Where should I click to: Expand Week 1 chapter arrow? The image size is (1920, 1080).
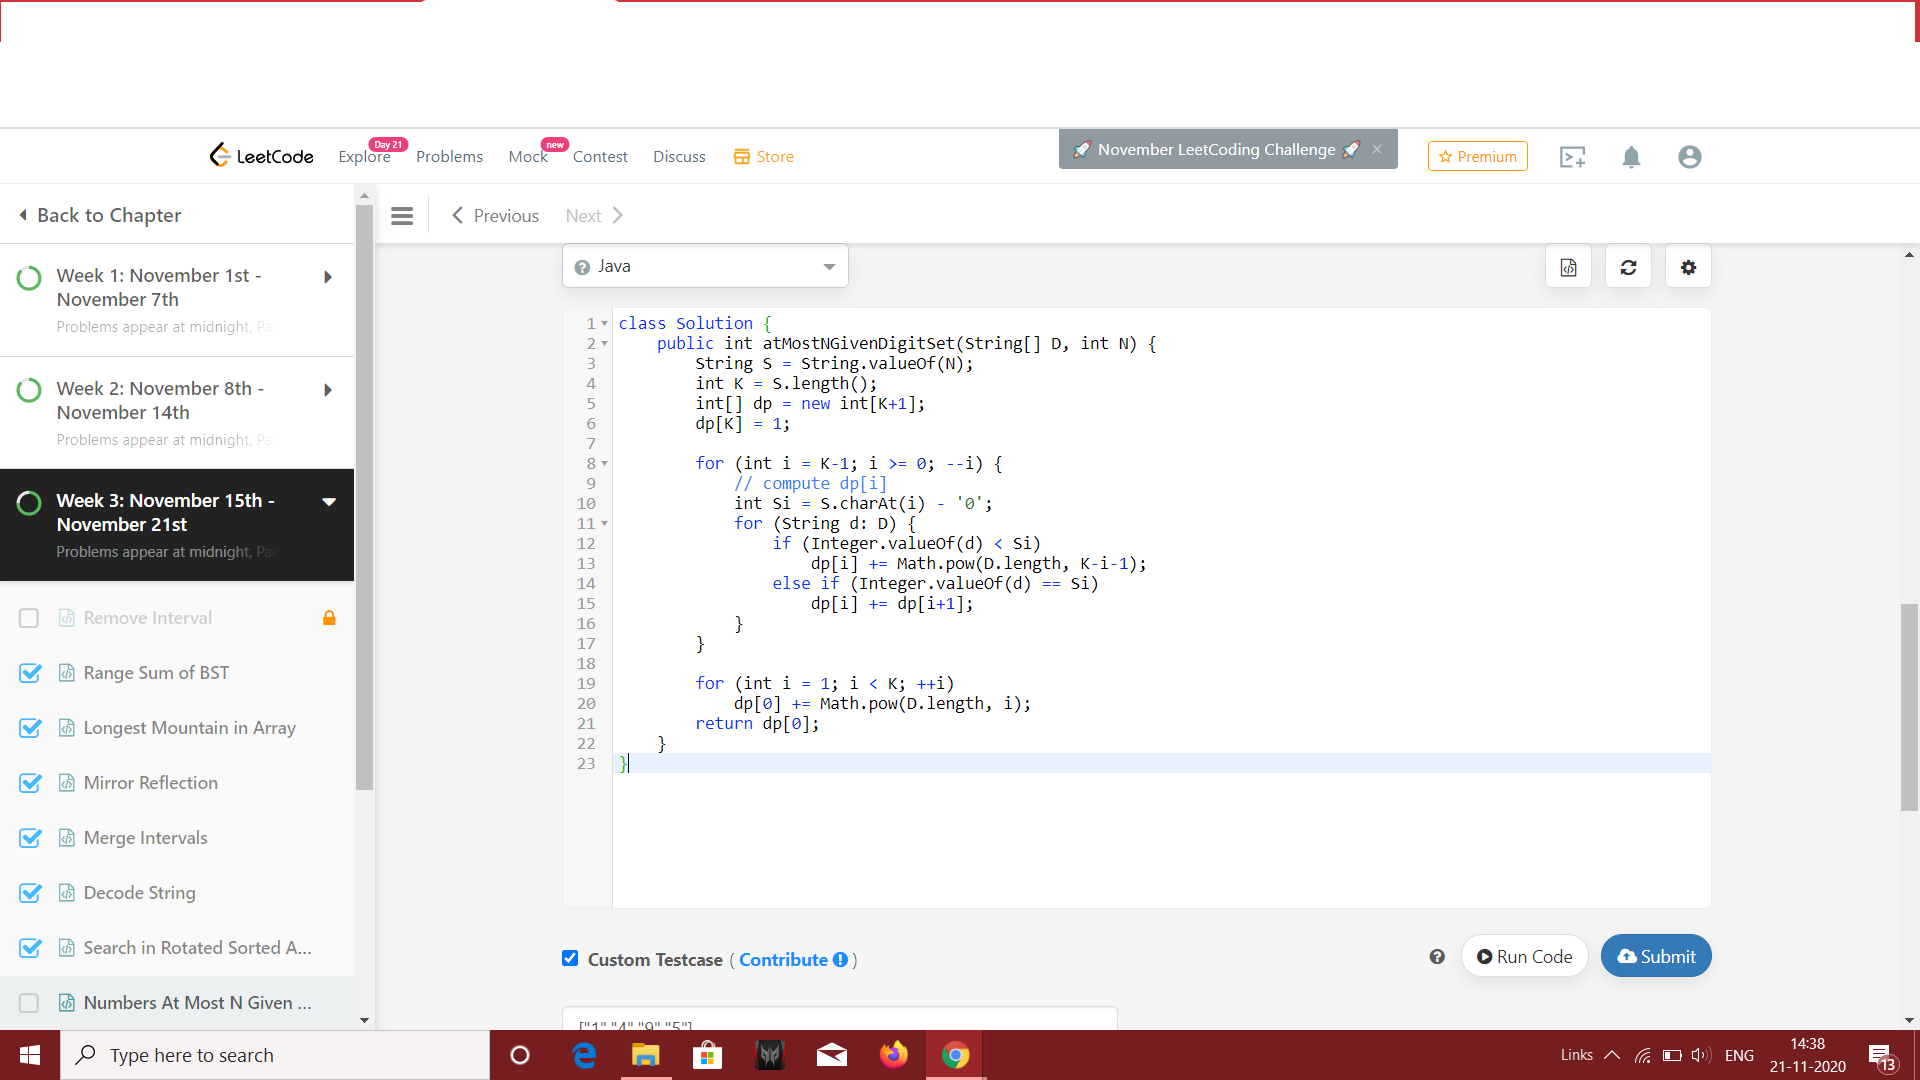coord(328,277)
